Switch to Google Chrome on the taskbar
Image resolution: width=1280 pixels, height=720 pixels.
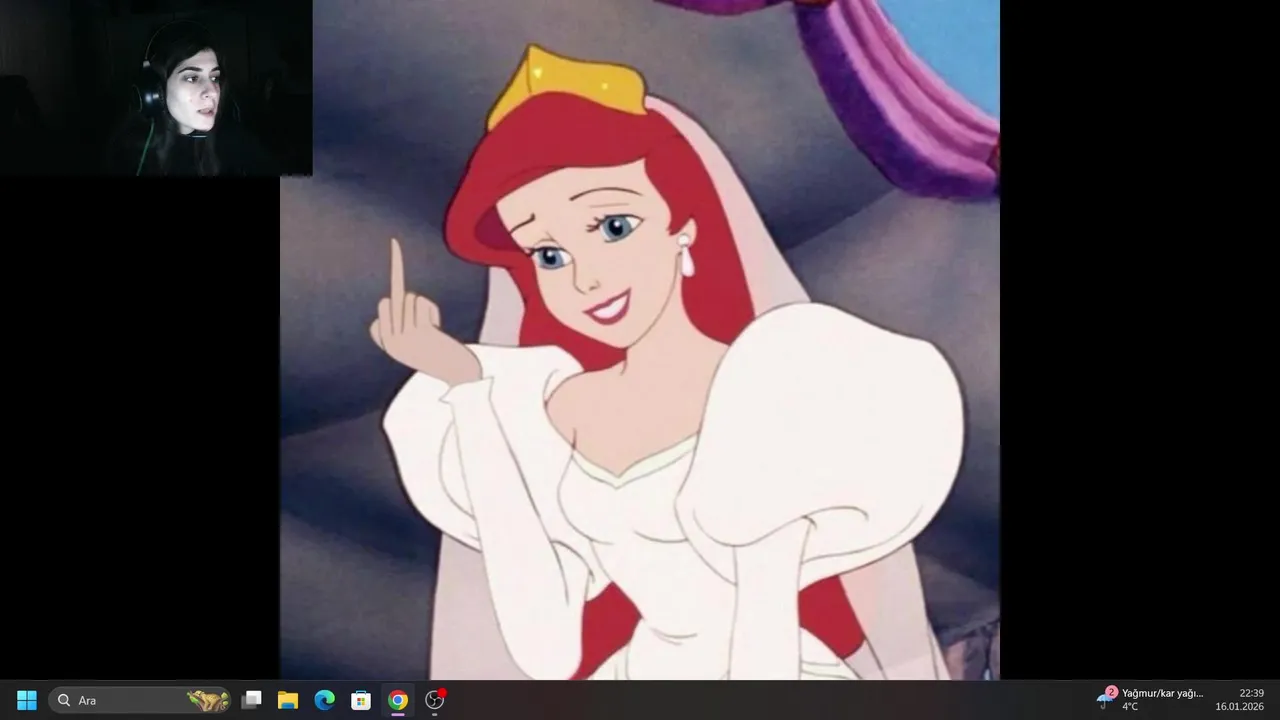(x=398, y=700)
